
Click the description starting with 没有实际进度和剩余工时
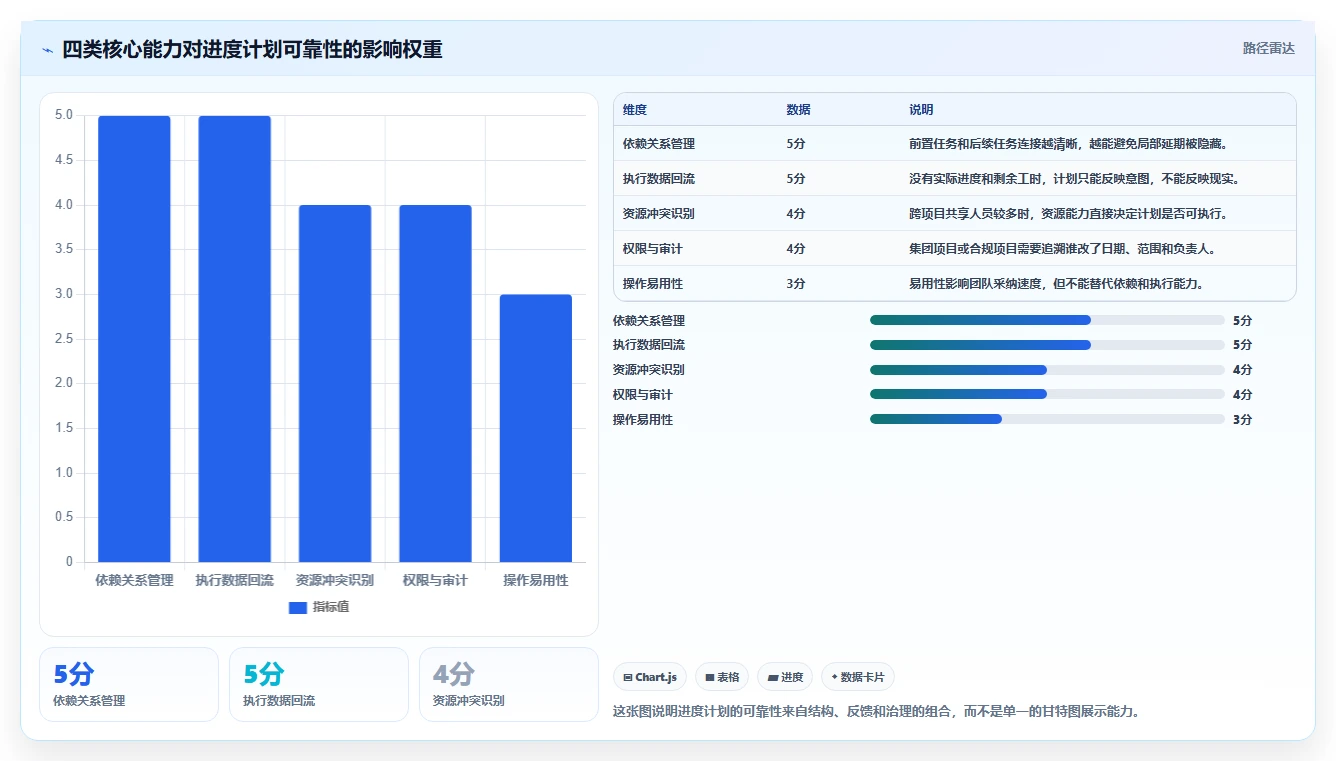pyautogui.click(x=1074, y=178)
